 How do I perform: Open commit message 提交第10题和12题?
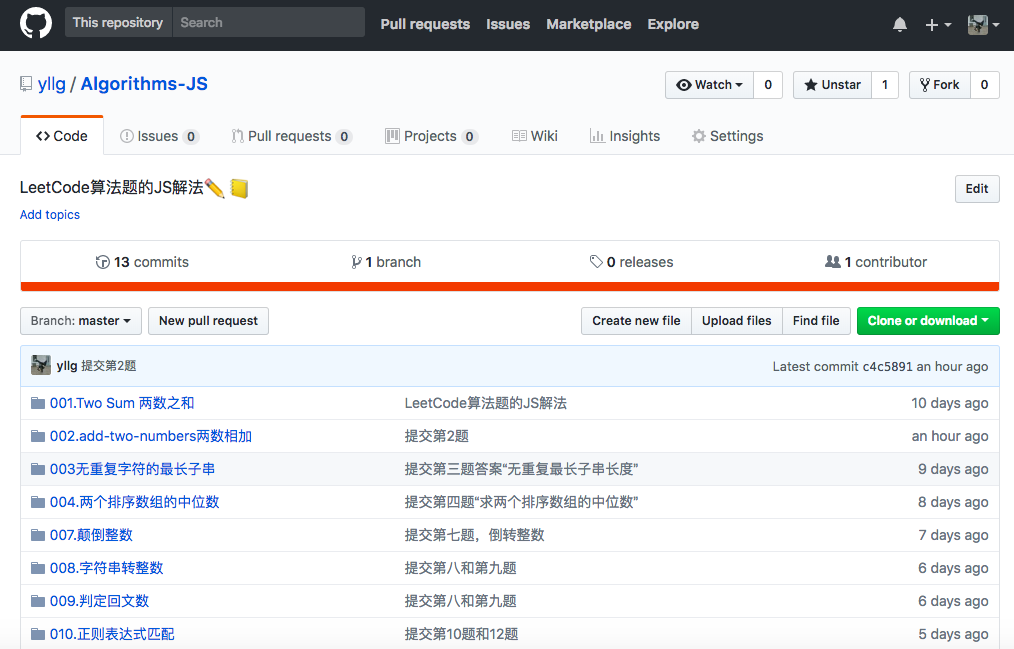coord(462,634)
